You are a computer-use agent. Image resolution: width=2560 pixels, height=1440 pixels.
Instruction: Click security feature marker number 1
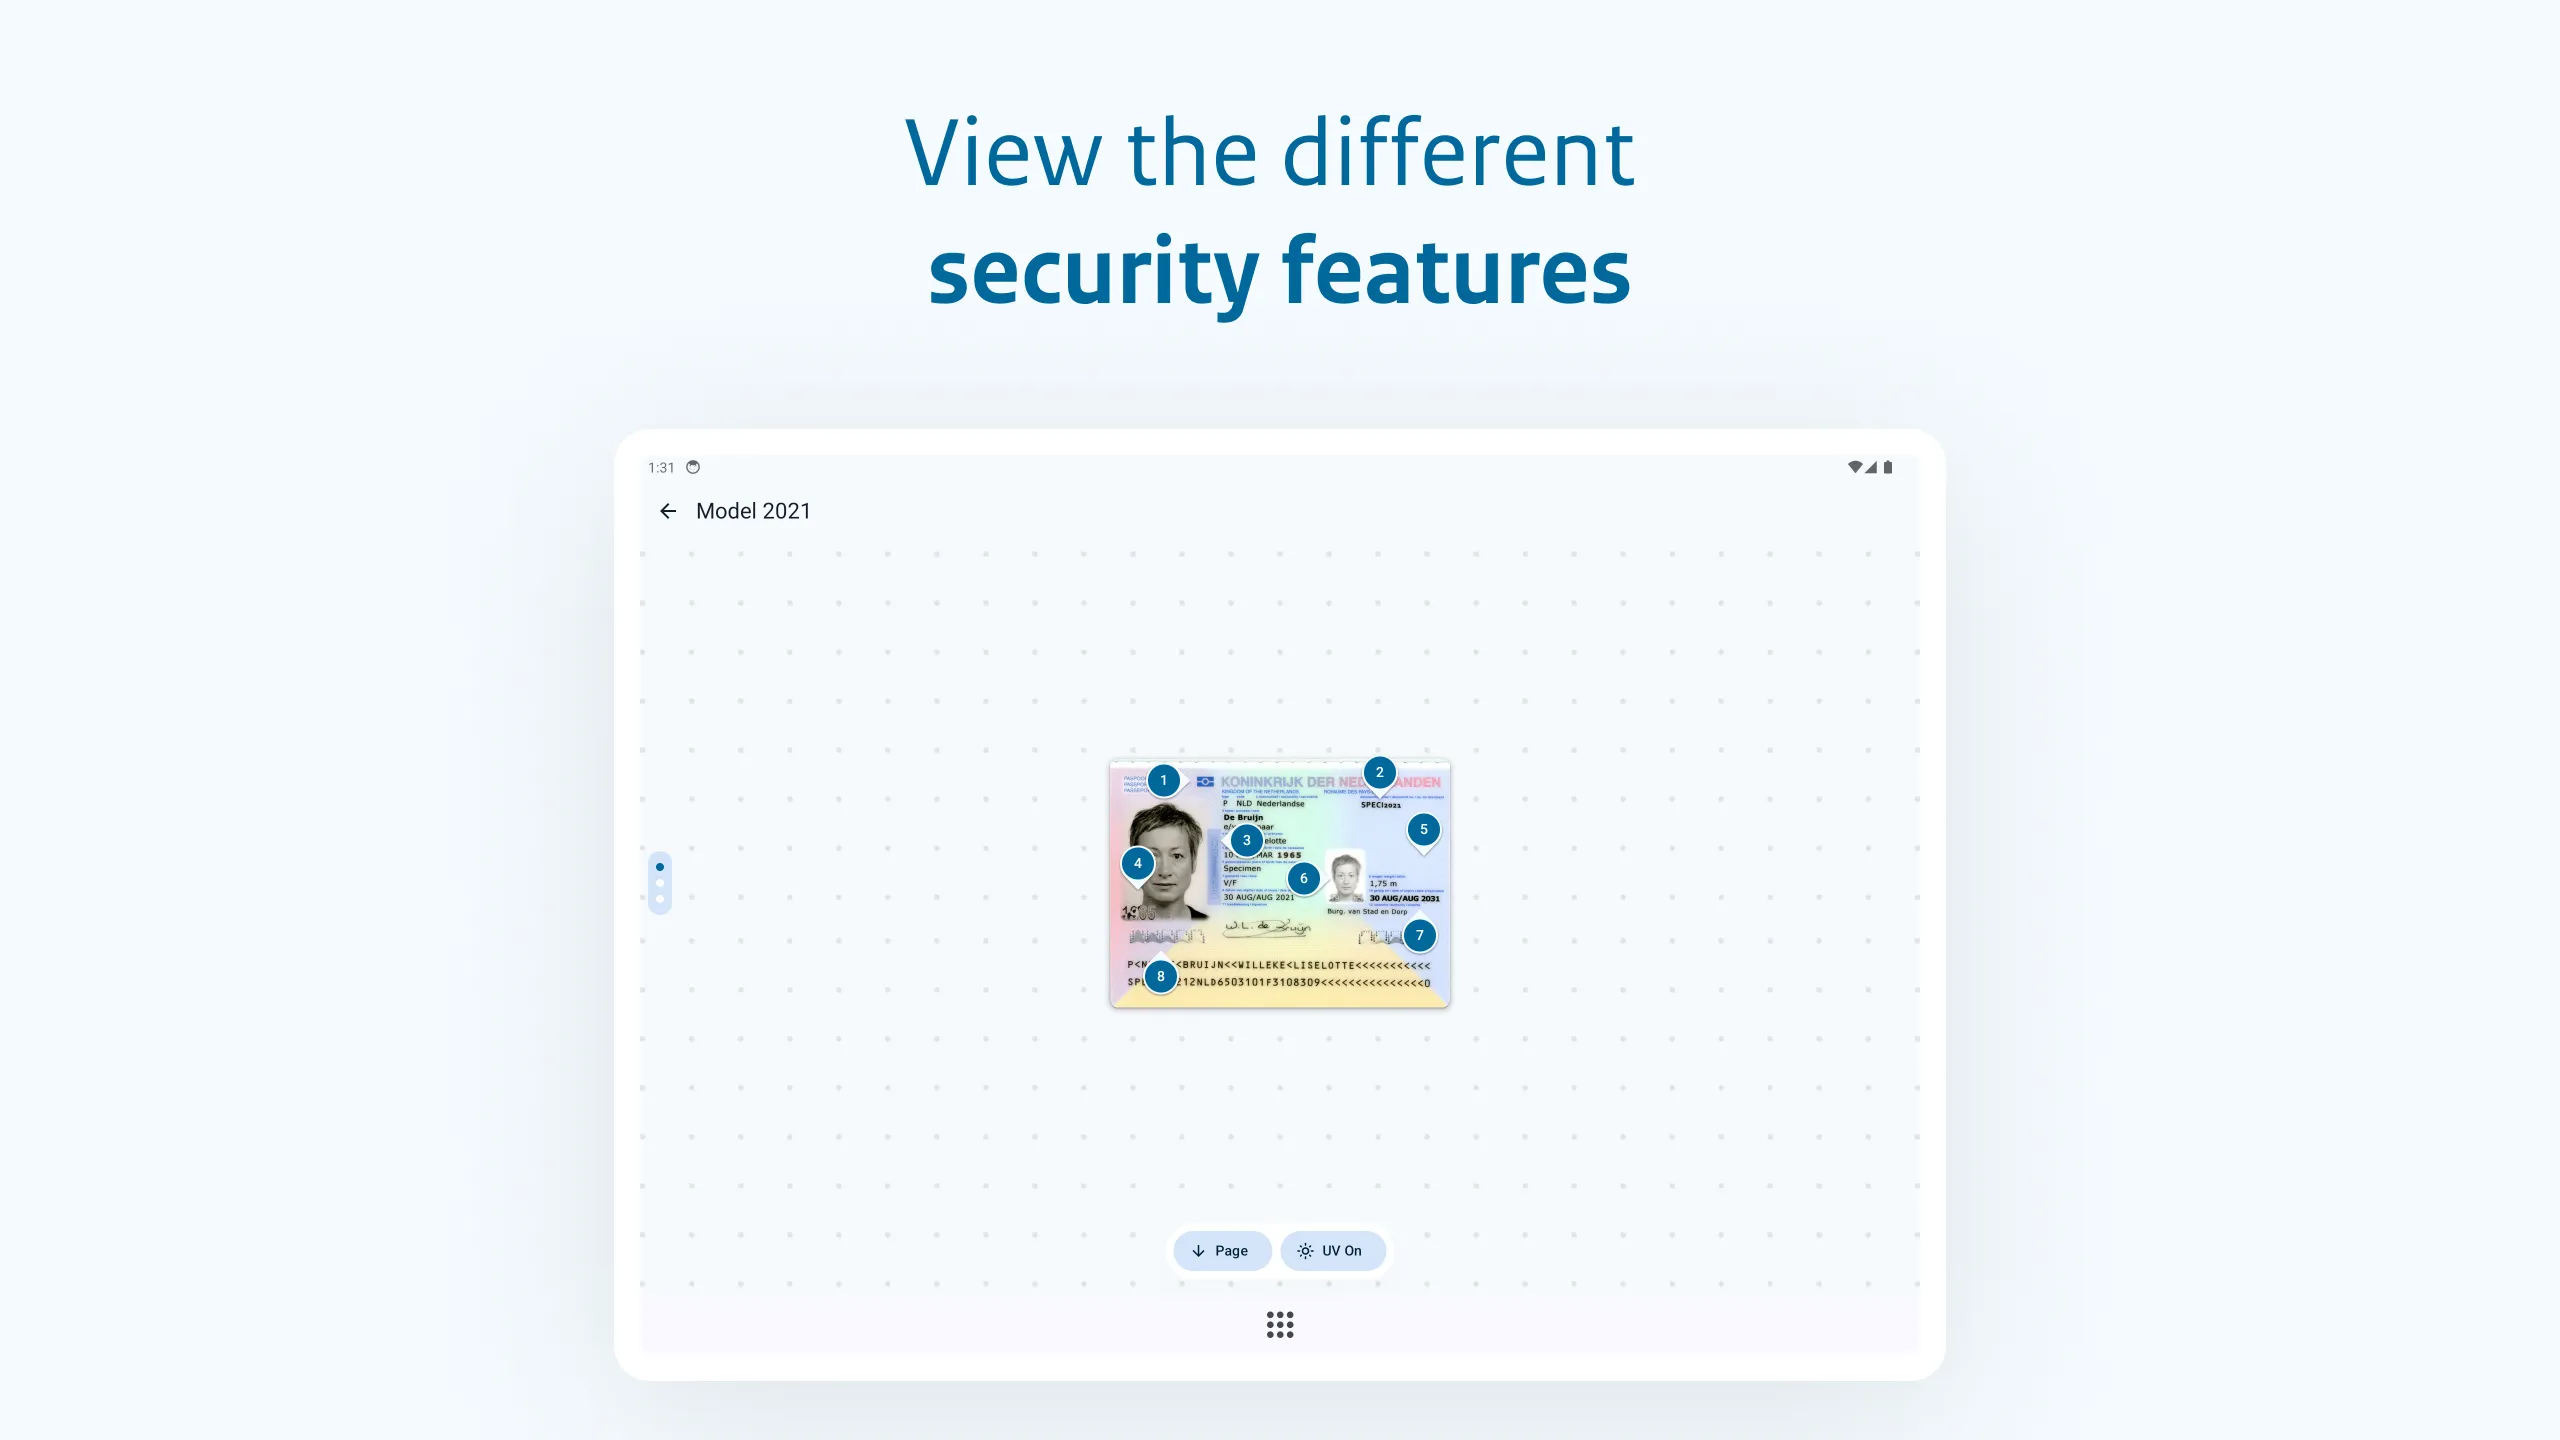tap(1160, 779)
